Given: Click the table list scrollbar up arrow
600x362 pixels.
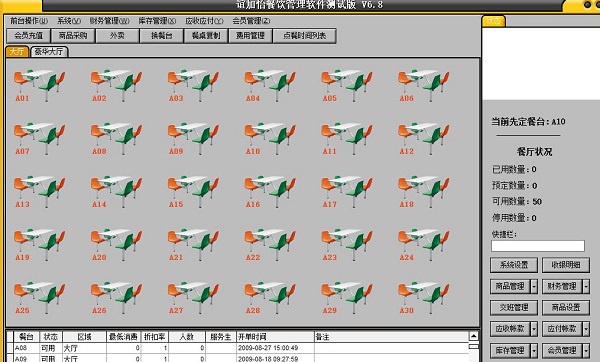Looking at the screenshot, I should point(474,336).
